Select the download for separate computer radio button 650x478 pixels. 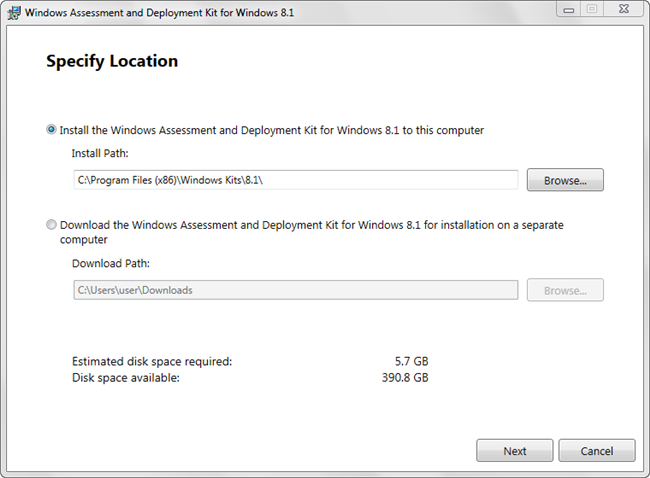pos(52,225)
